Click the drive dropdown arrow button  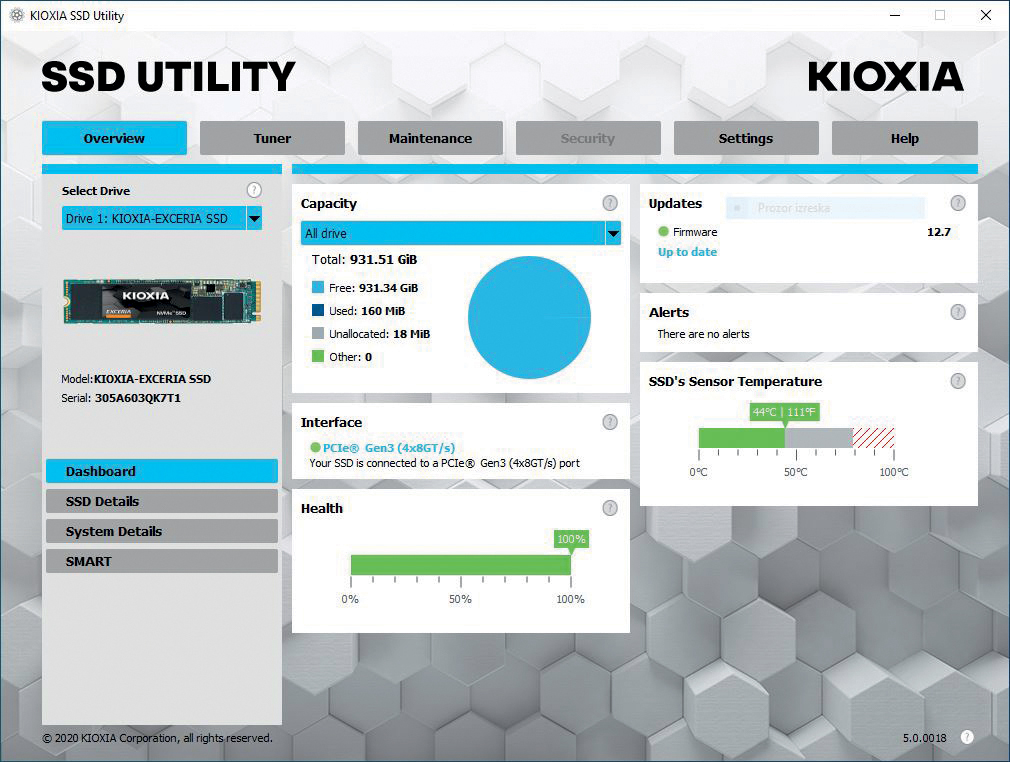[x=254, y=218]
